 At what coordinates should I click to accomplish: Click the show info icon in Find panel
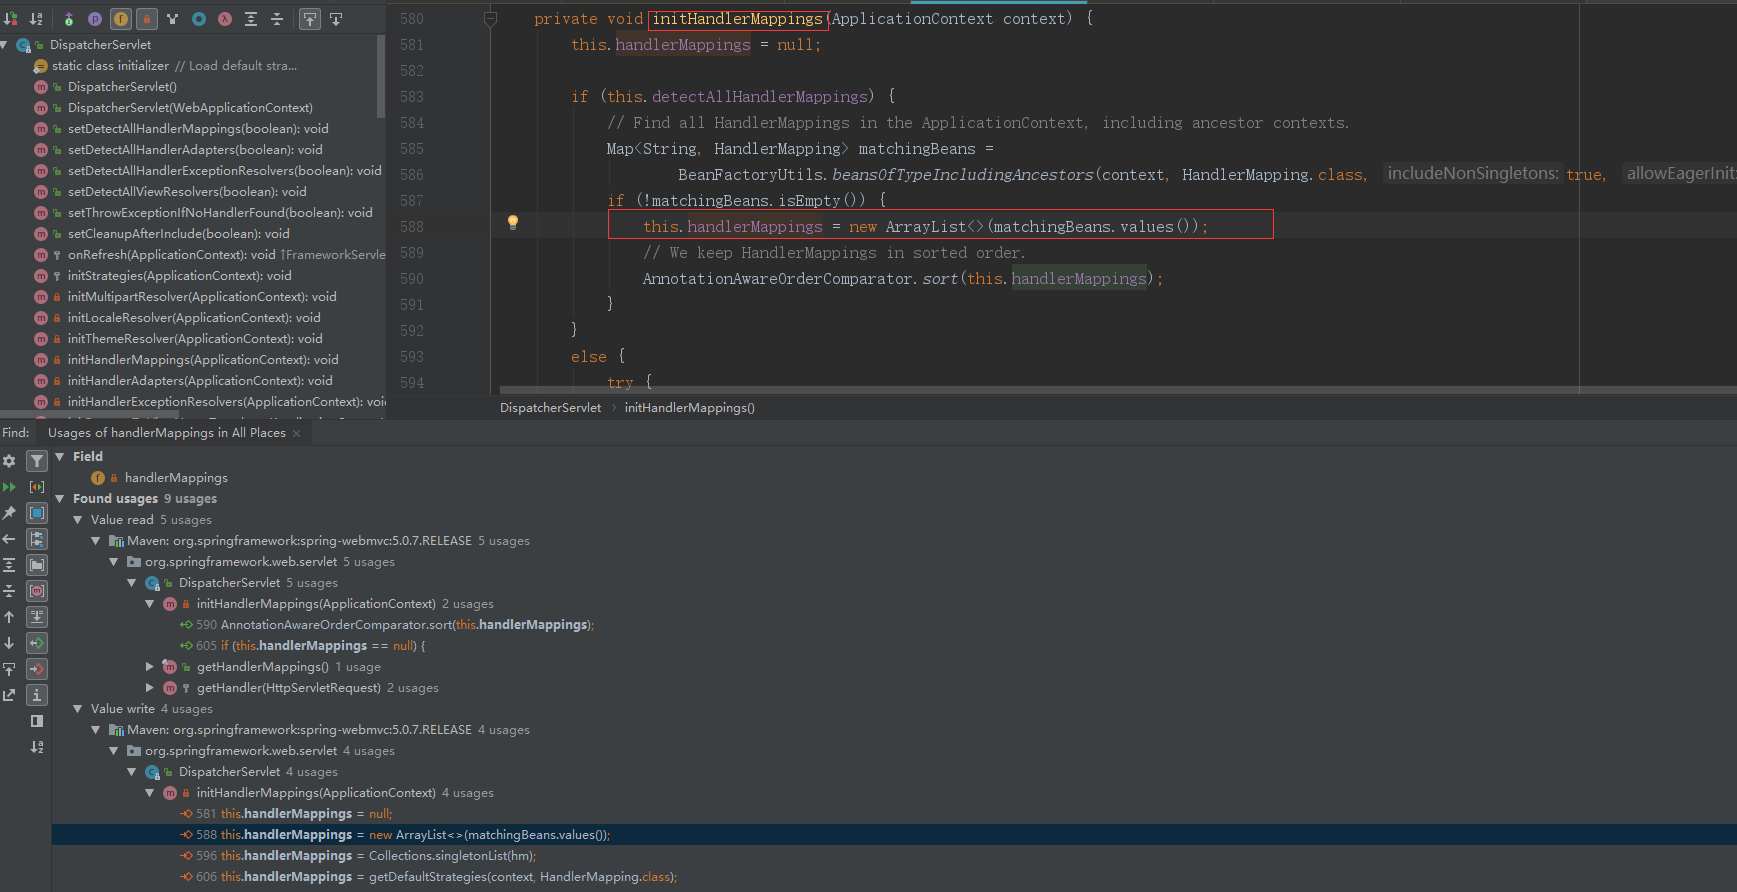pyautogui.click(x=37, y=695)
